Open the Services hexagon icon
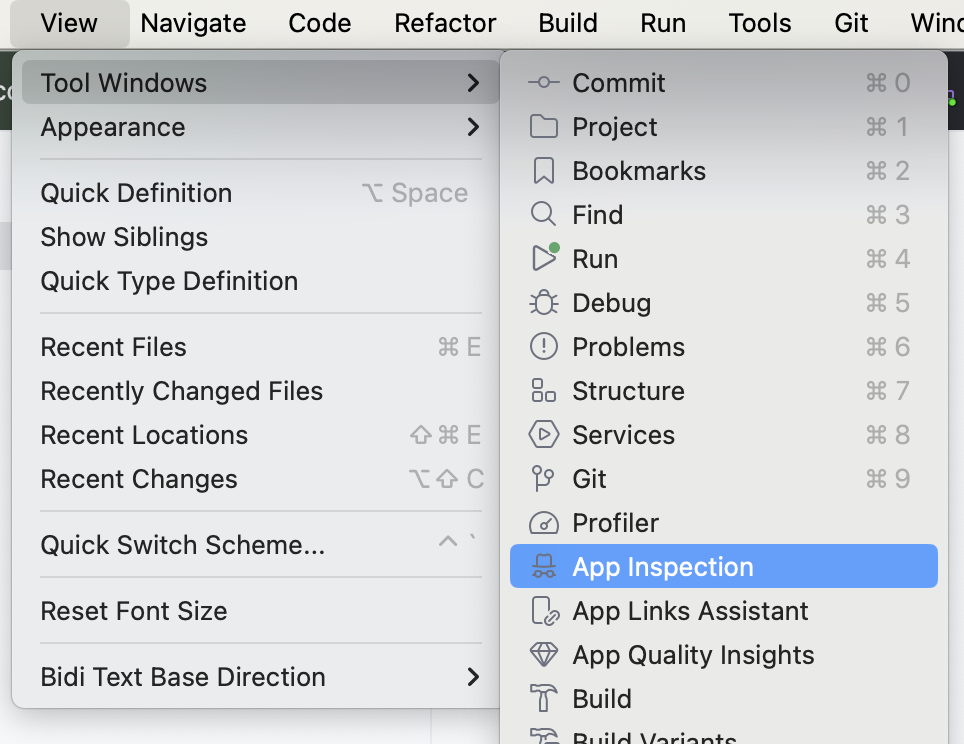This screenshot has width=964, height=744. coord(543,435)
